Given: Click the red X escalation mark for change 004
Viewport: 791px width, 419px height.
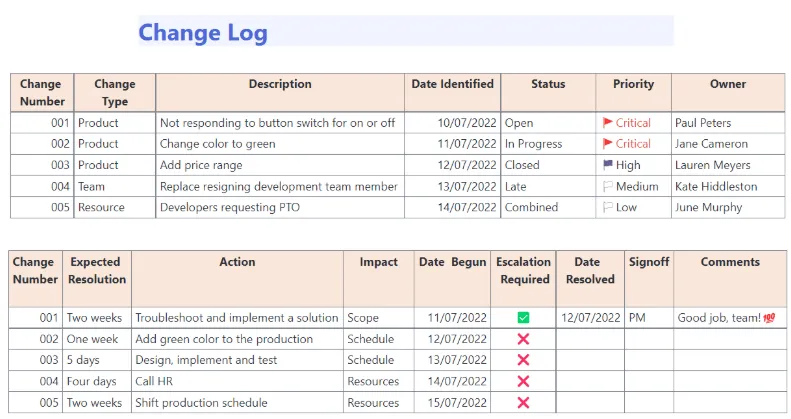Looking at the screenshot, I should (x=523, y=381).
